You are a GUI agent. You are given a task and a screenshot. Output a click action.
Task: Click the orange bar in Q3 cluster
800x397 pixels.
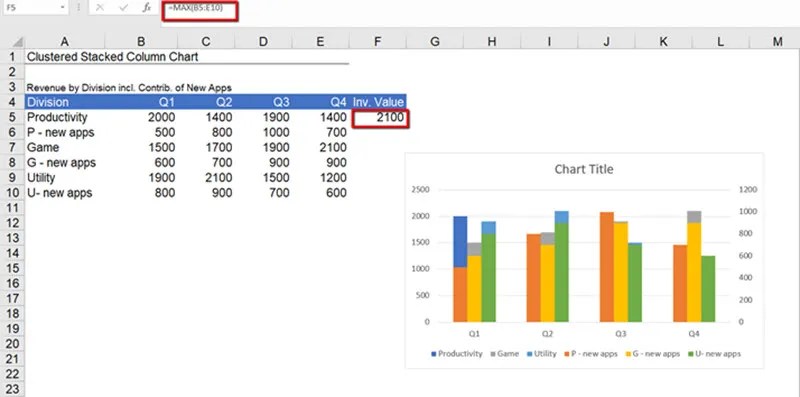tap(607, 267)
